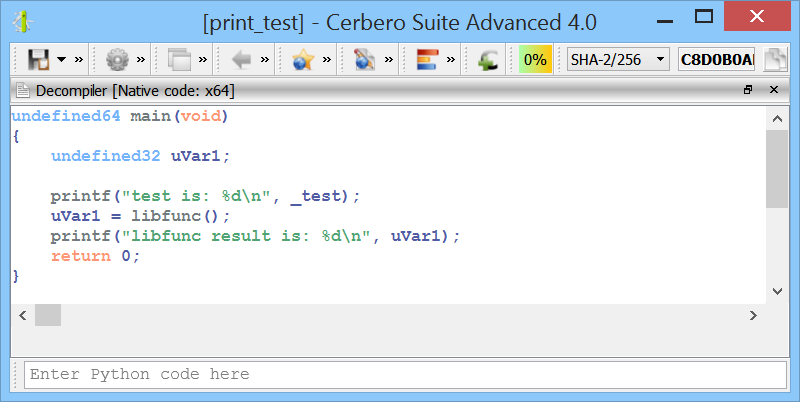Viewport: 800px width, 402px height.
Task: Click the colored bars layout icon
Action: (428, 60)
